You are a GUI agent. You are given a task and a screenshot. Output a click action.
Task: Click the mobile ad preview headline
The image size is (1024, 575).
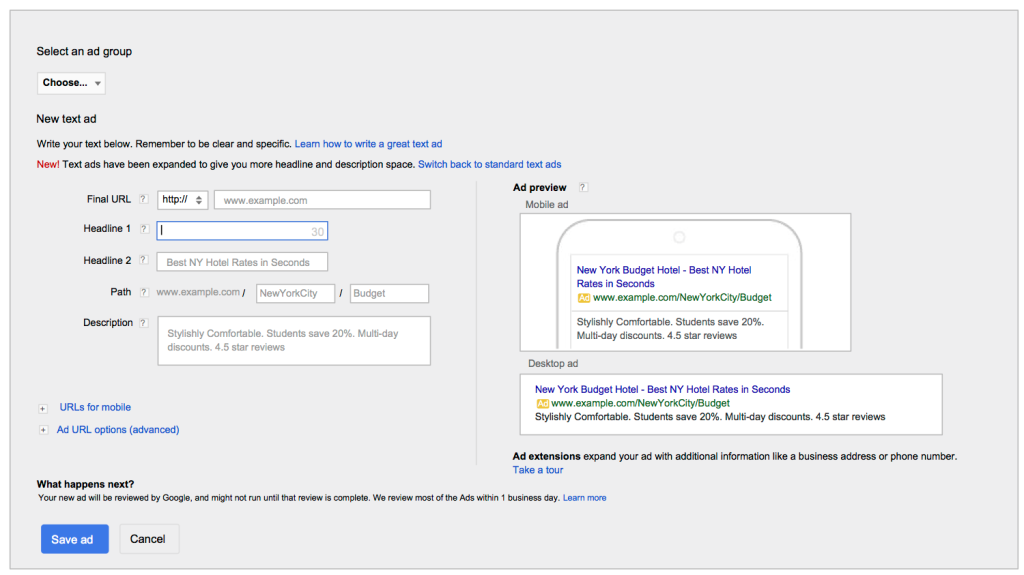(x=664, y=276)
